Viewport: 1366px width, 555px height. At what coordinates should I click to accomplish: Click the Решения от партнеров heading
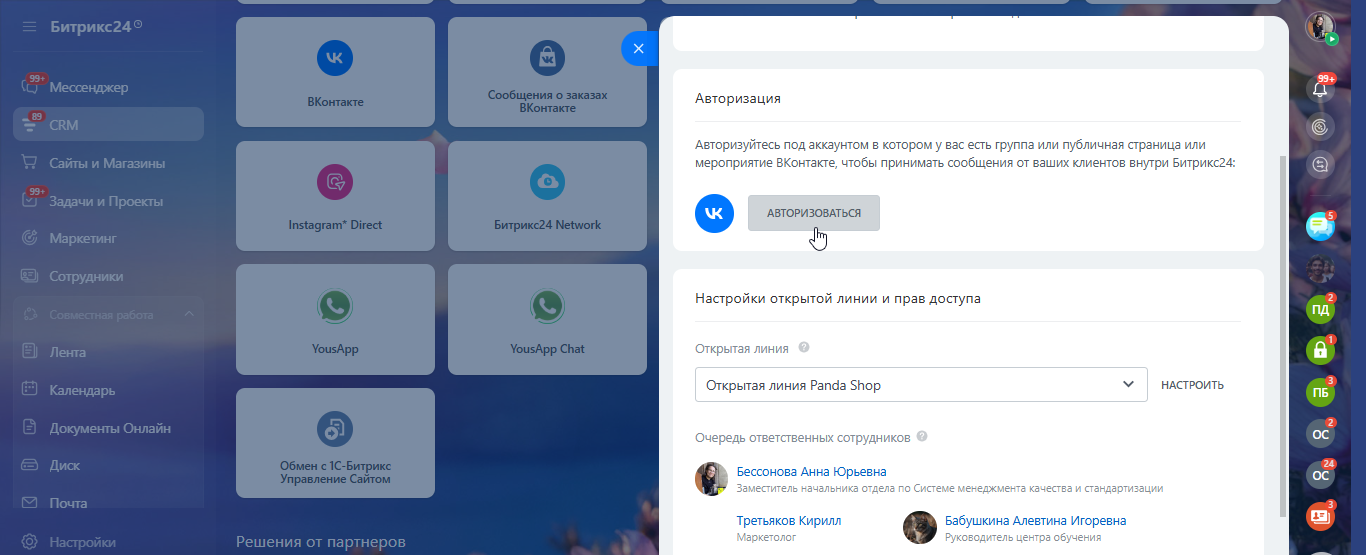[x=321, y=542]
